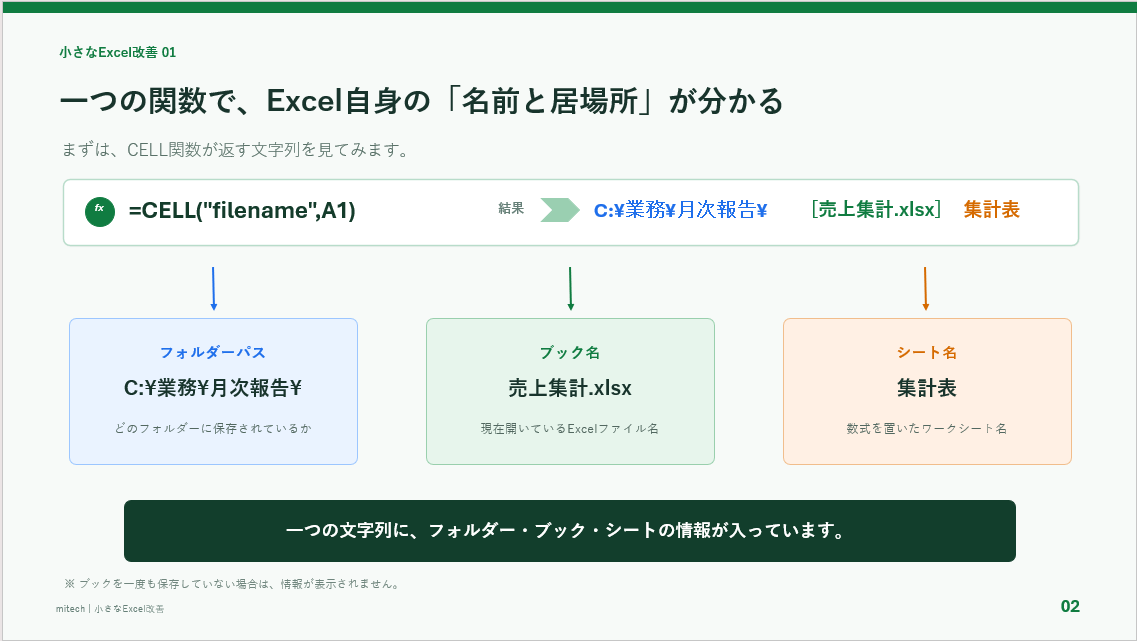This screenshot has width=1137, height=641.
Task: Click the green downward arrow above ブック名
Action: pos(571,289)
